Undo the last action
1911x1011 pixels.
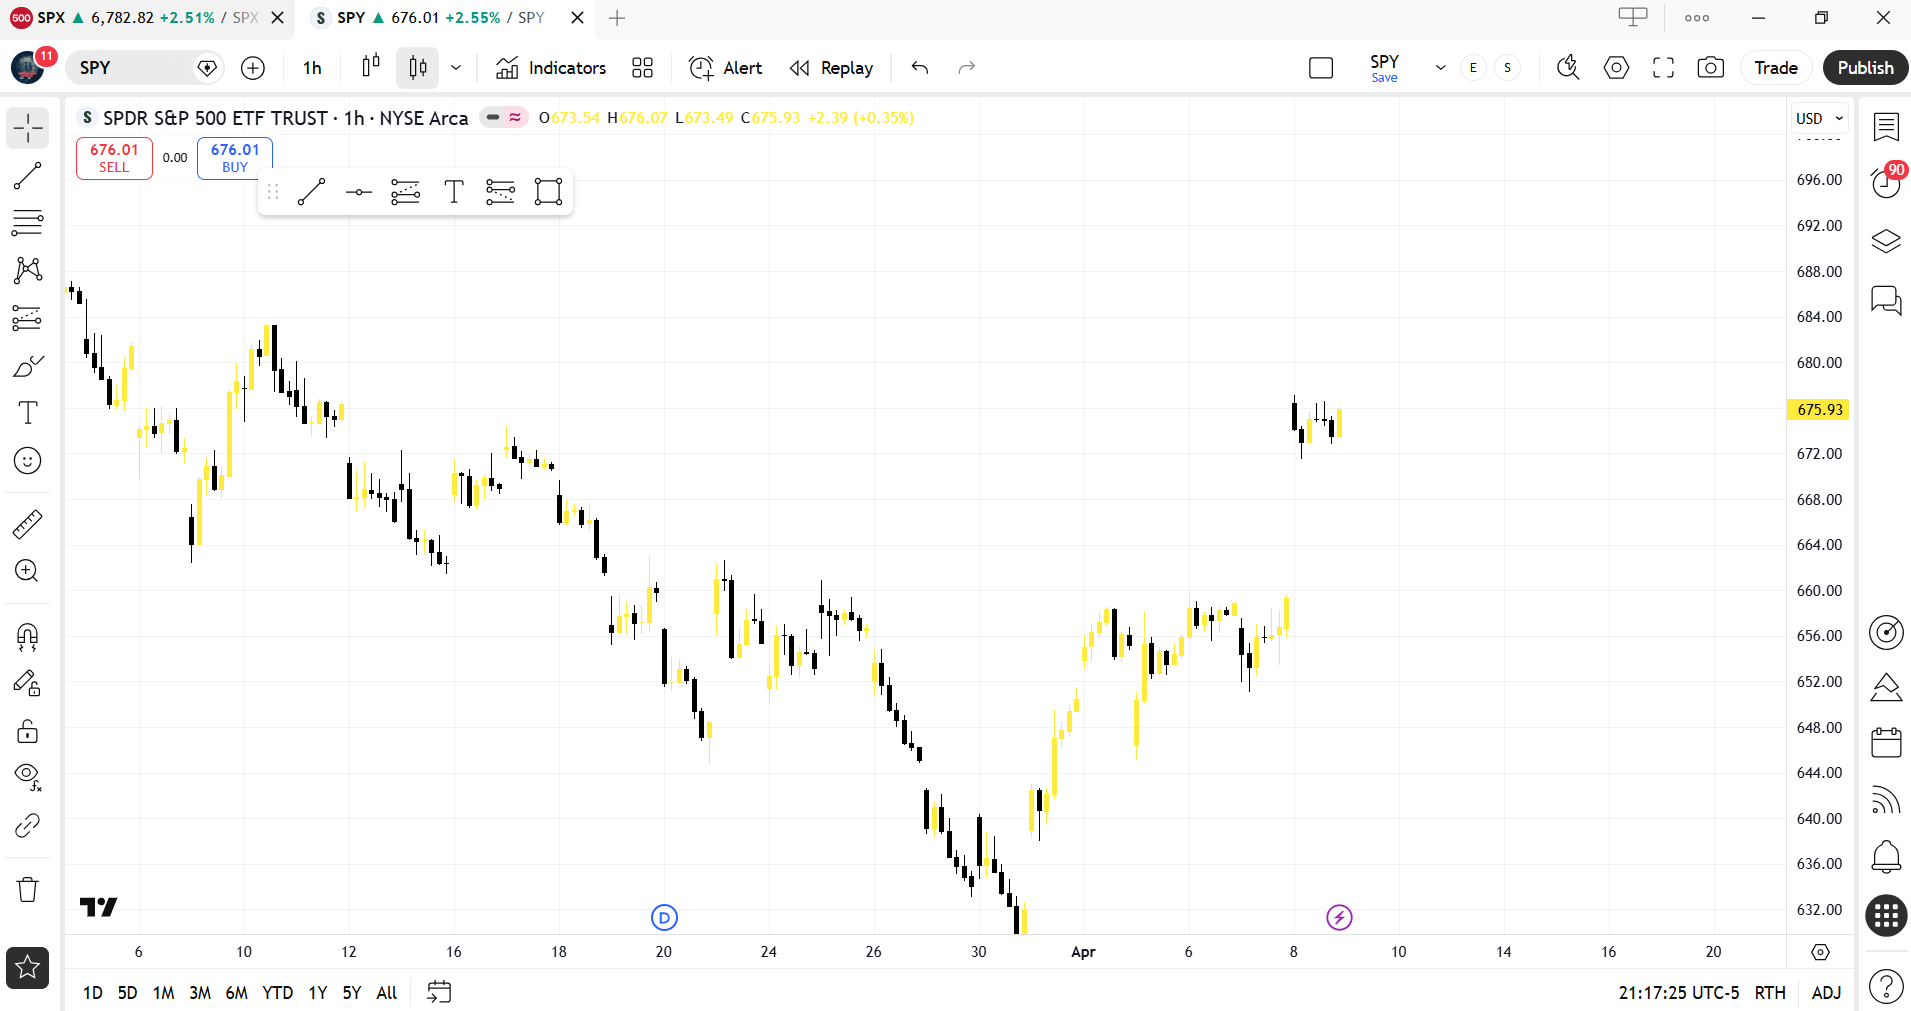(x=920, y=68)
